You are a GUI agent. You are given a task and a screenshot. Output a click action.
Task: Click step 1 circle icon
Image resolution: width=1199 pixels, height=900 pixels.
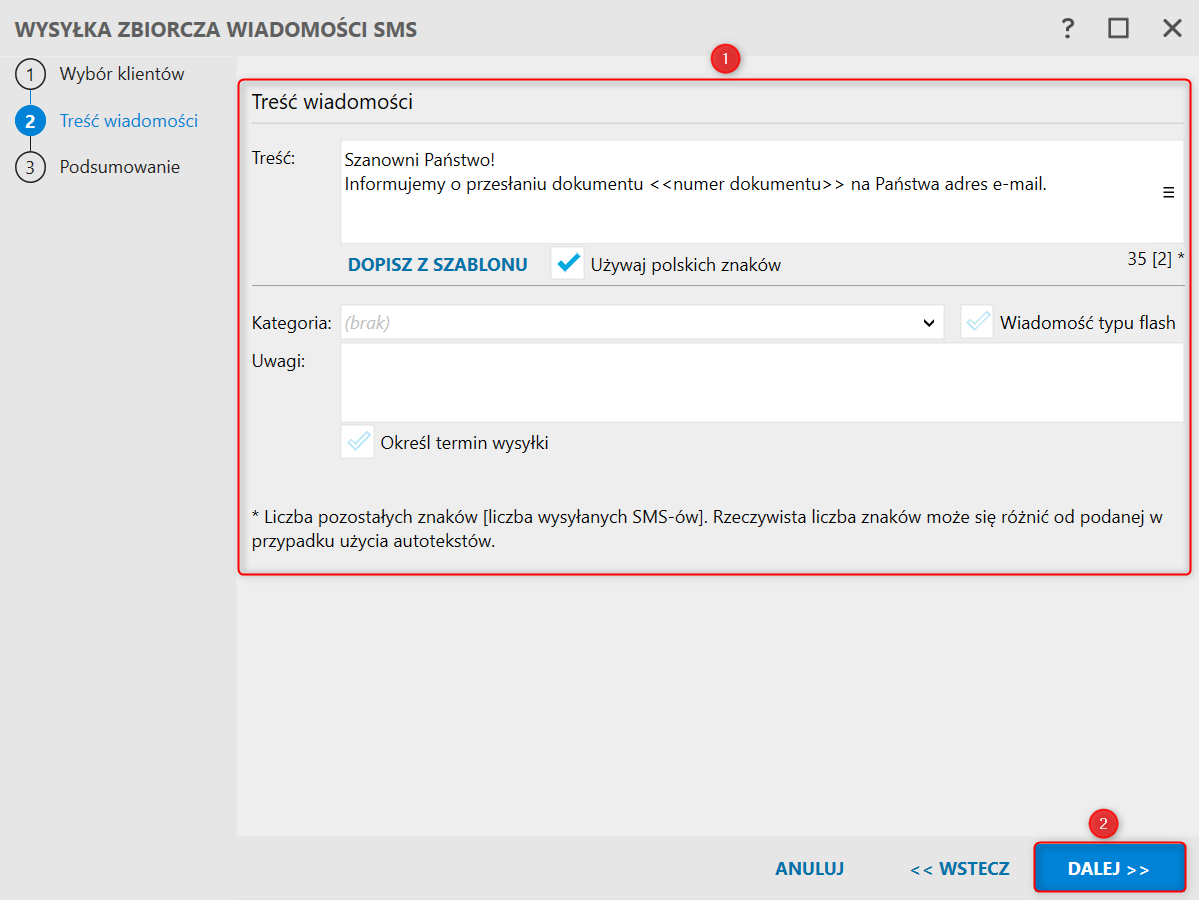tap(30, 75)
